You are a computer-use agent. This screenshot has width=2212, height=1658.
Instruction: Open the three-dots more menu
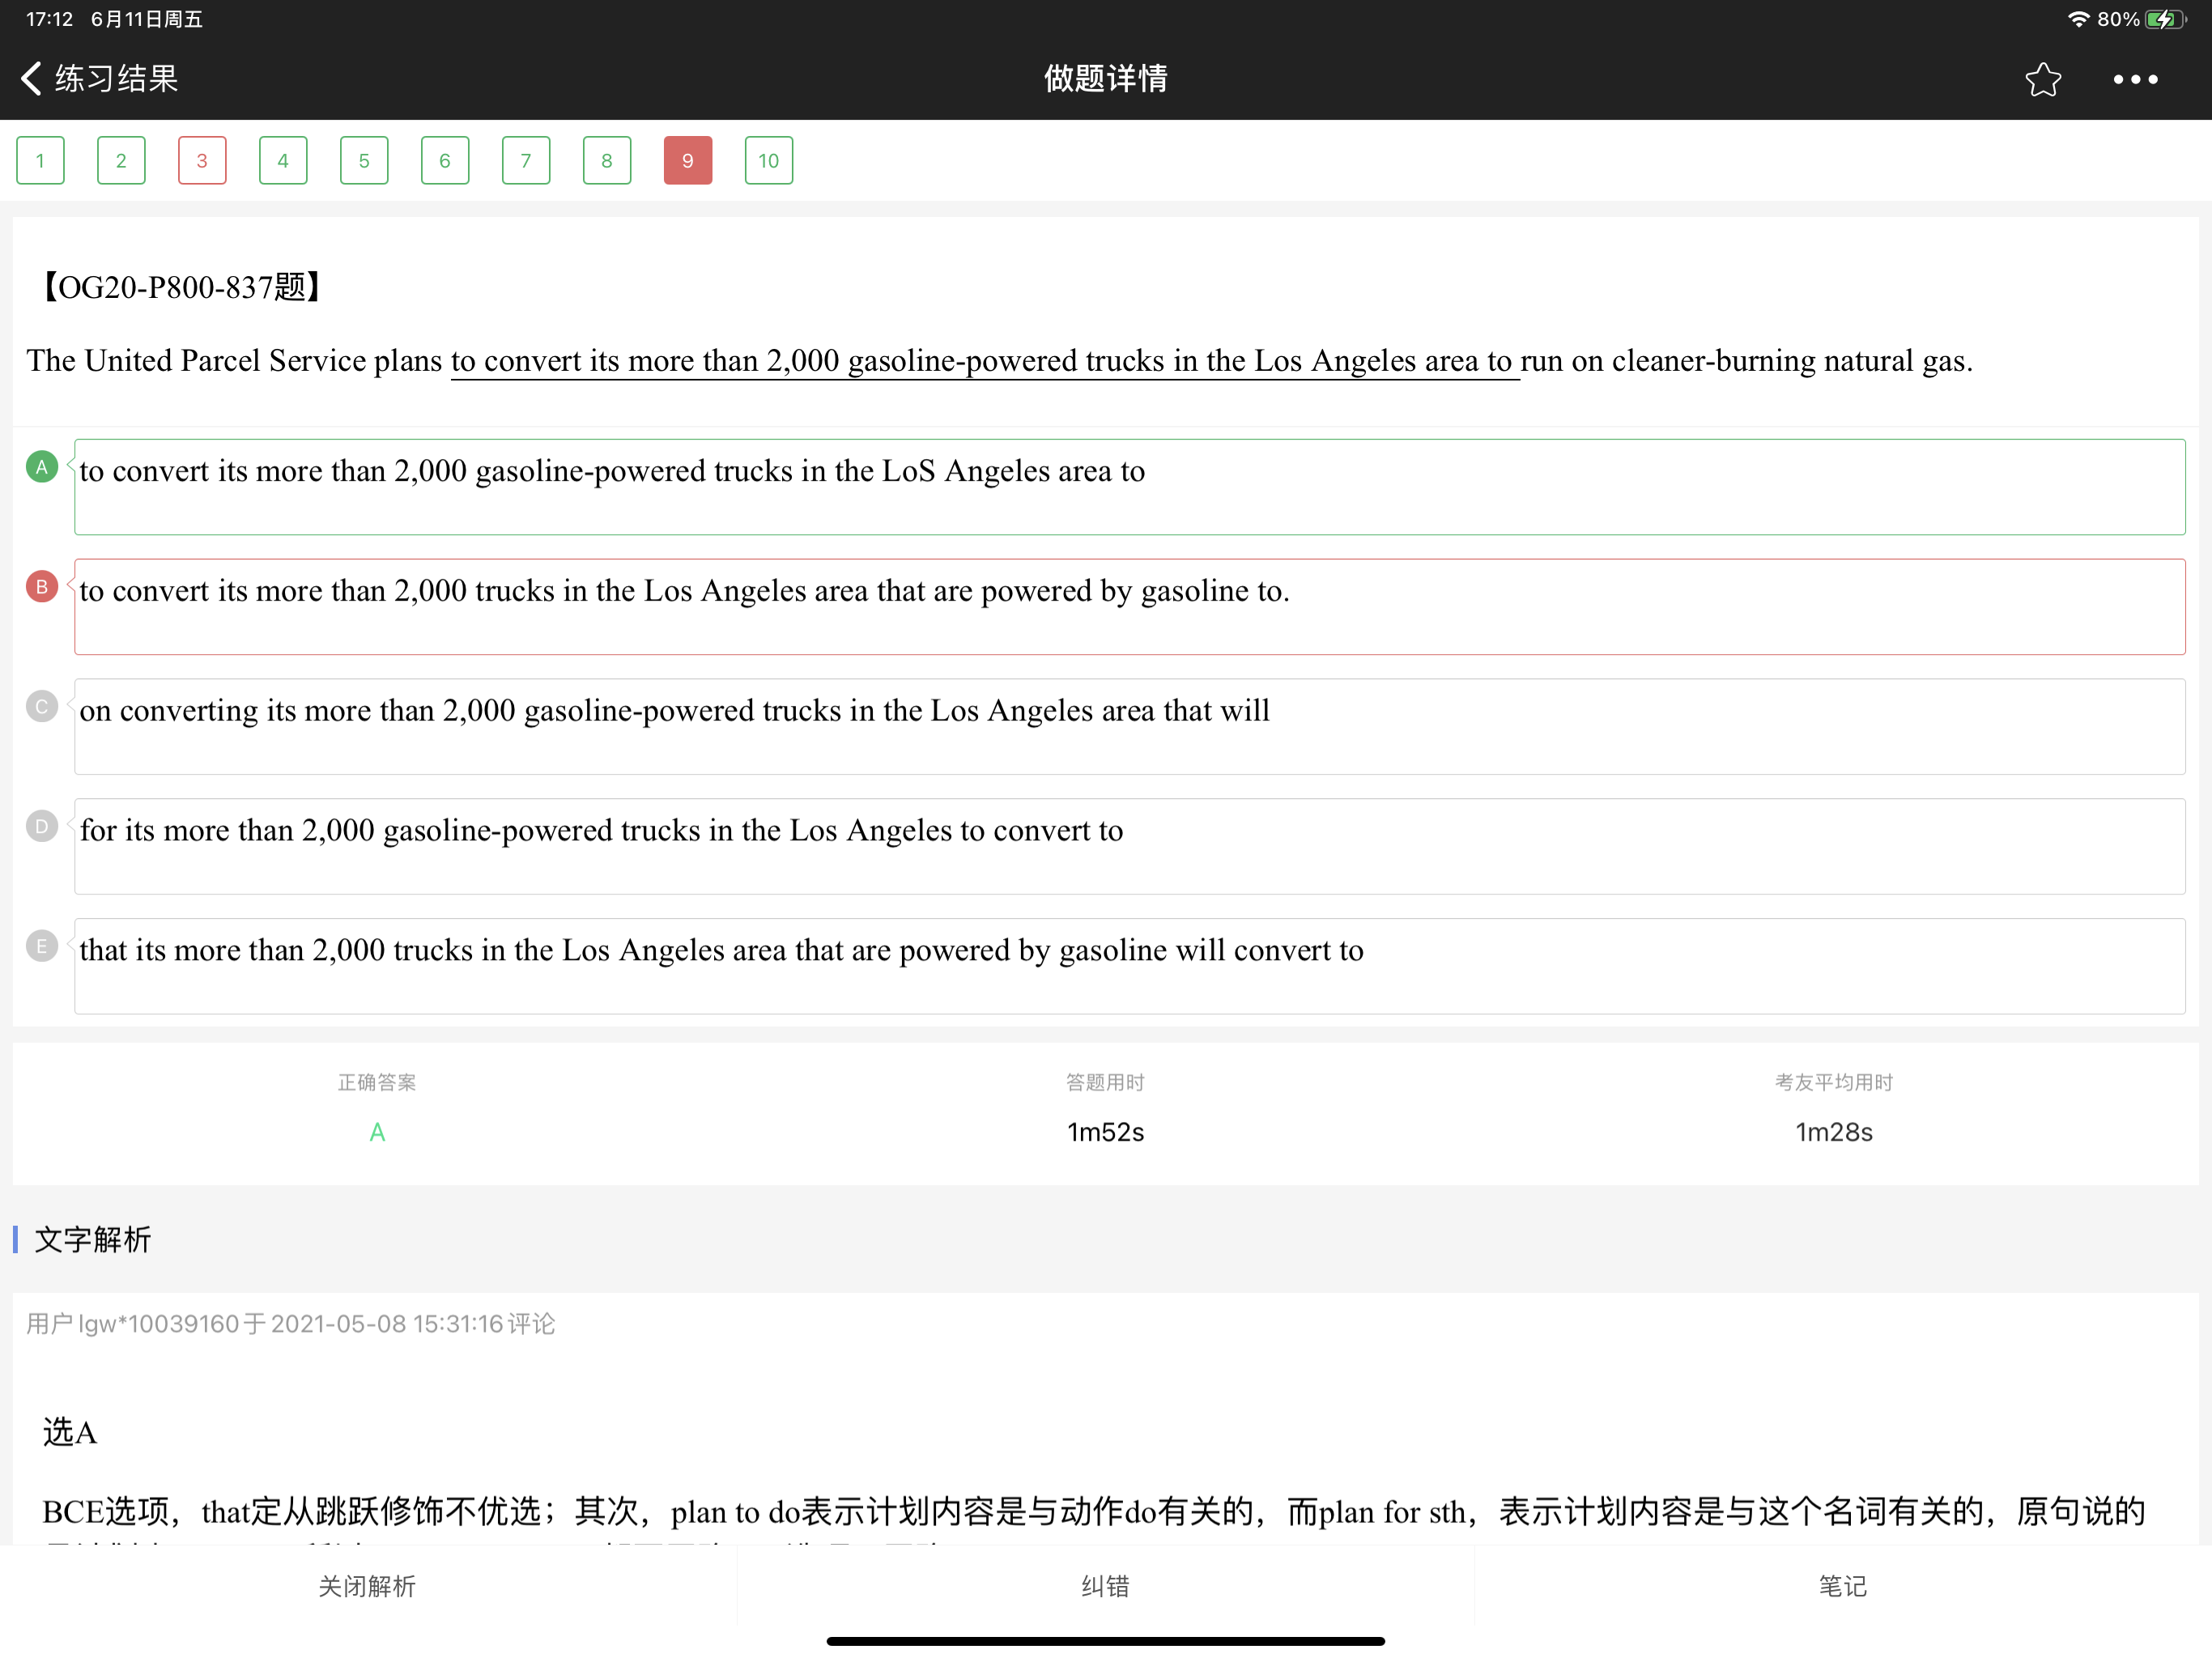[2134, 79]
